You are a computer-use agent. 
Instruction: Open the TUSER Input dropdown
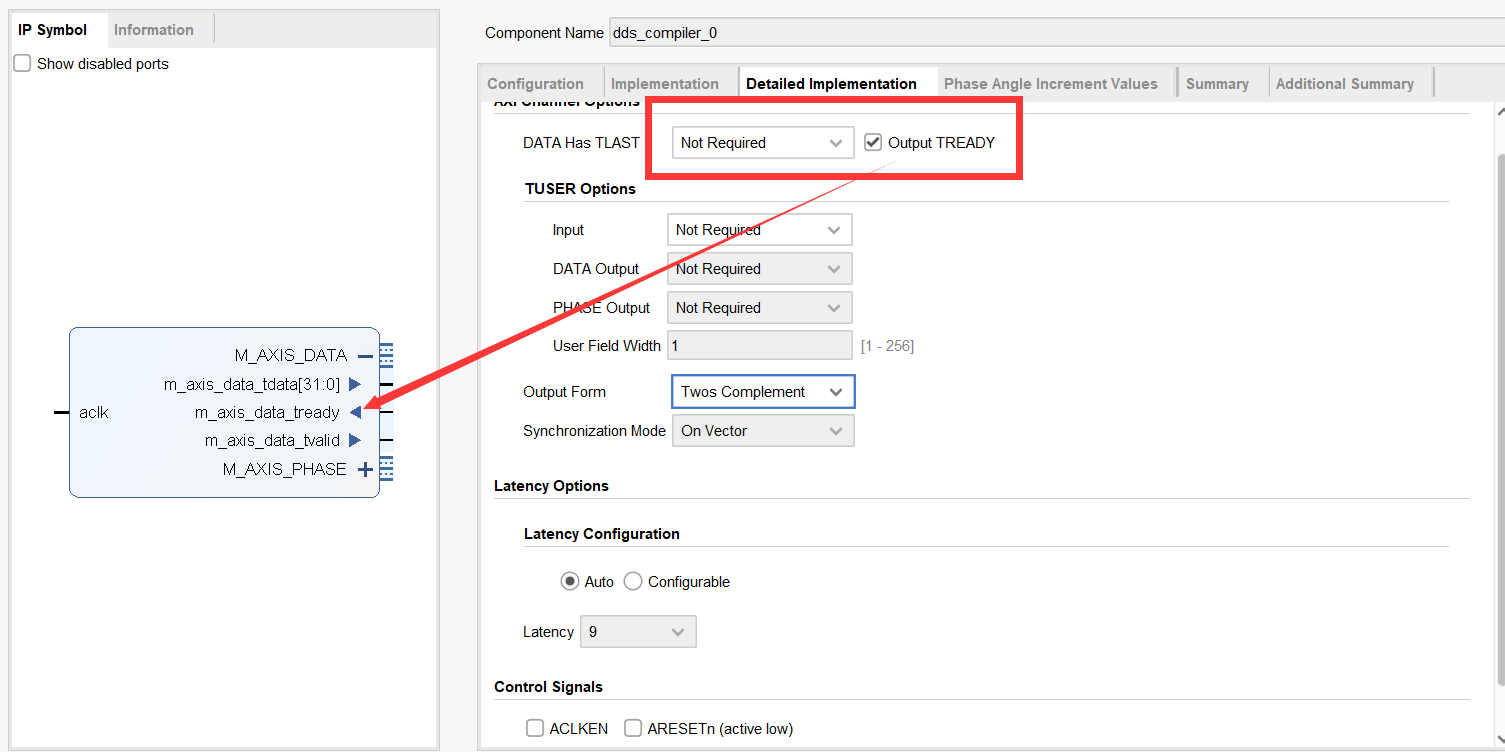tap(759, 230)
